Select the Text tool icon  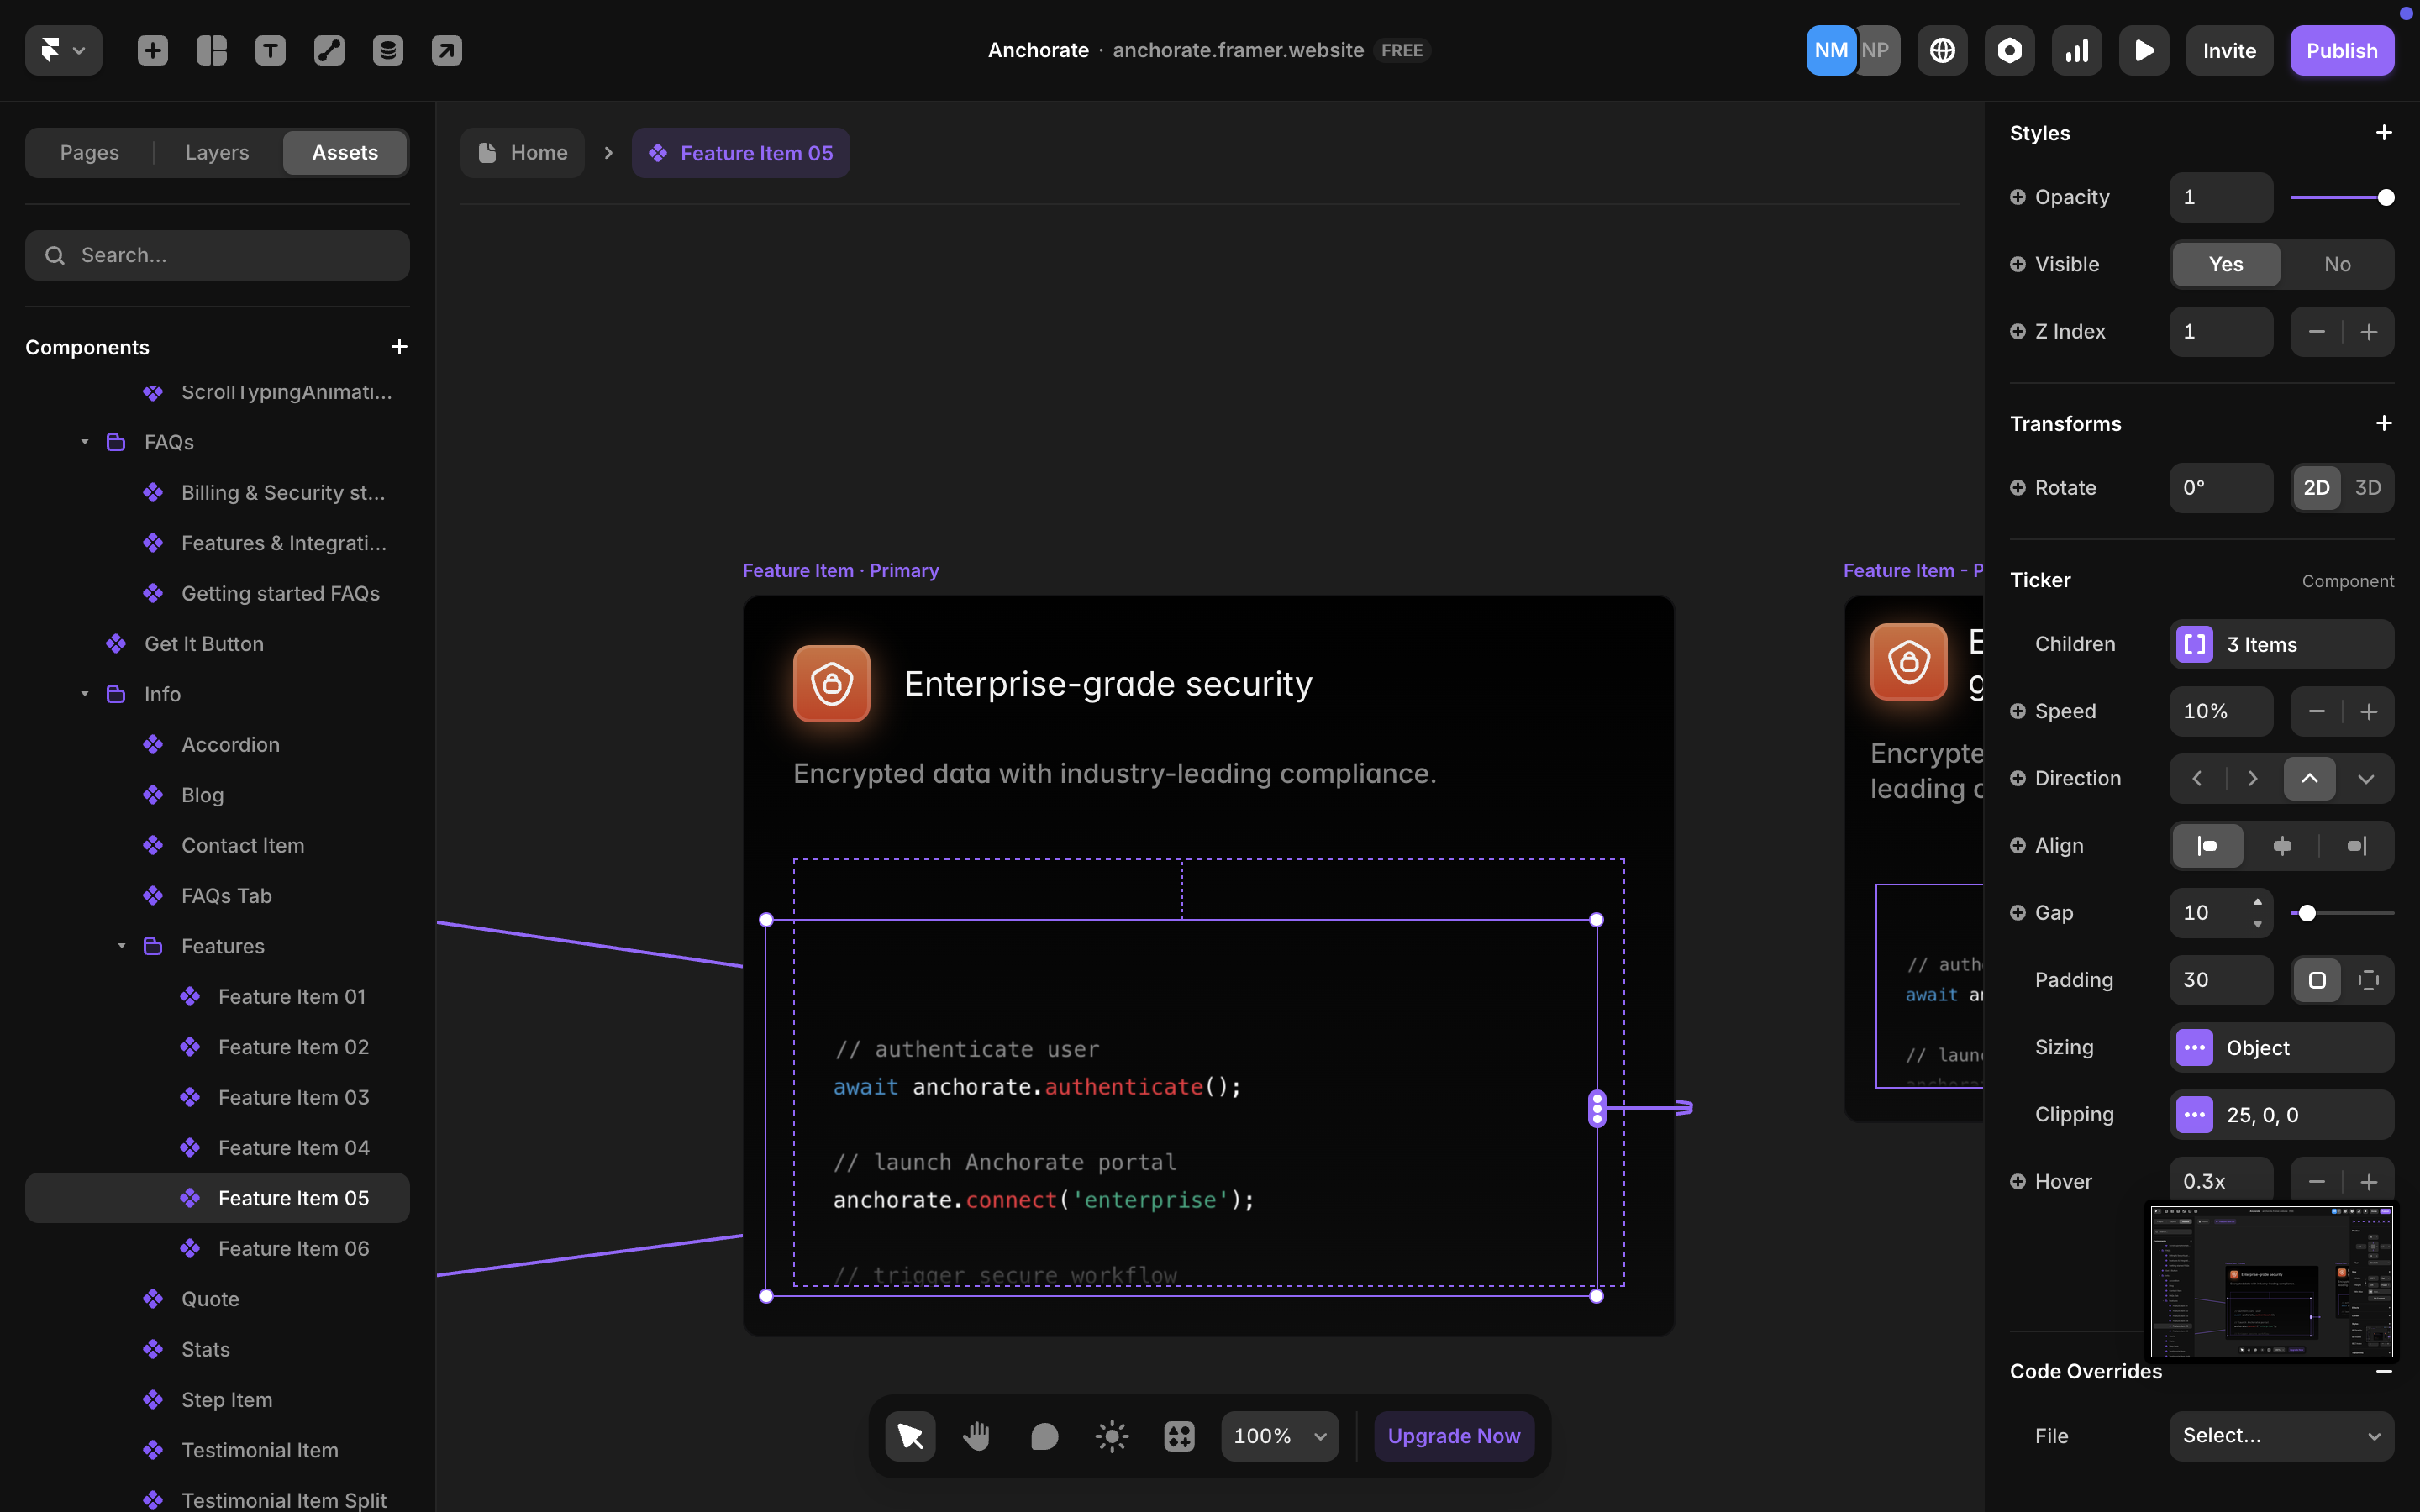tap(270, 50)
